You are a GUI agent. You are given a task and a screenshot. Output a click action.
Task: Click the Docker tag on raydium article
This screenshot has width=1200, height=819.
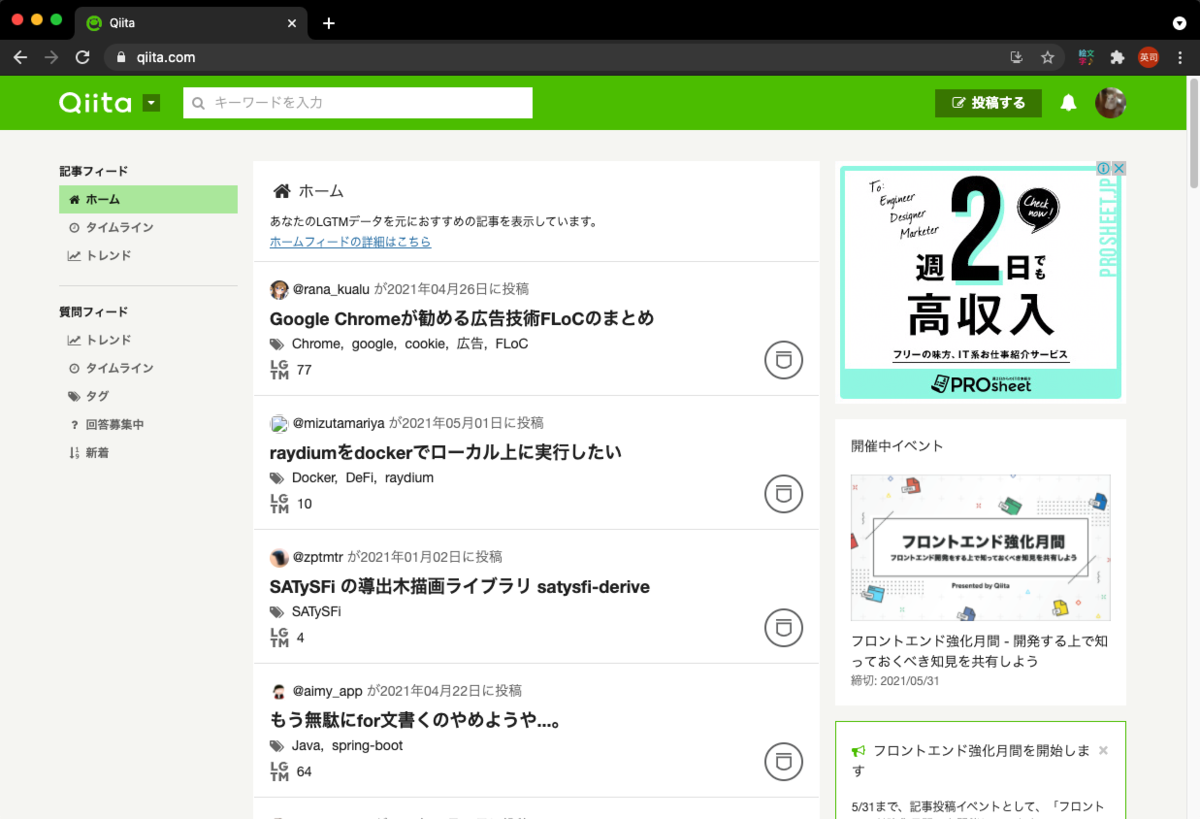[x=314, y=478]
